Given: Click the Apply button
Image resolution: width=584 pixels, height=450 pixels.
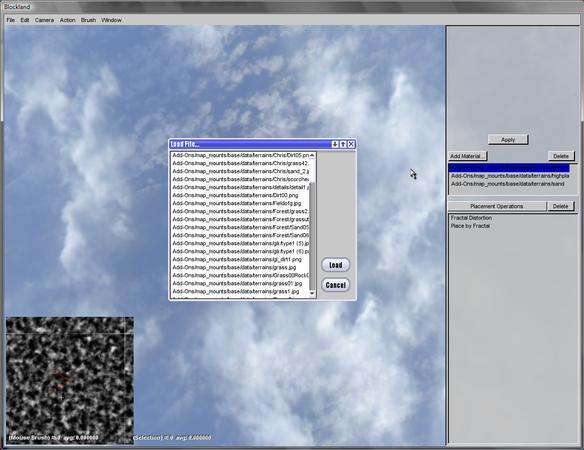Looking at the screenshot, I should click(x=508, y=140).
